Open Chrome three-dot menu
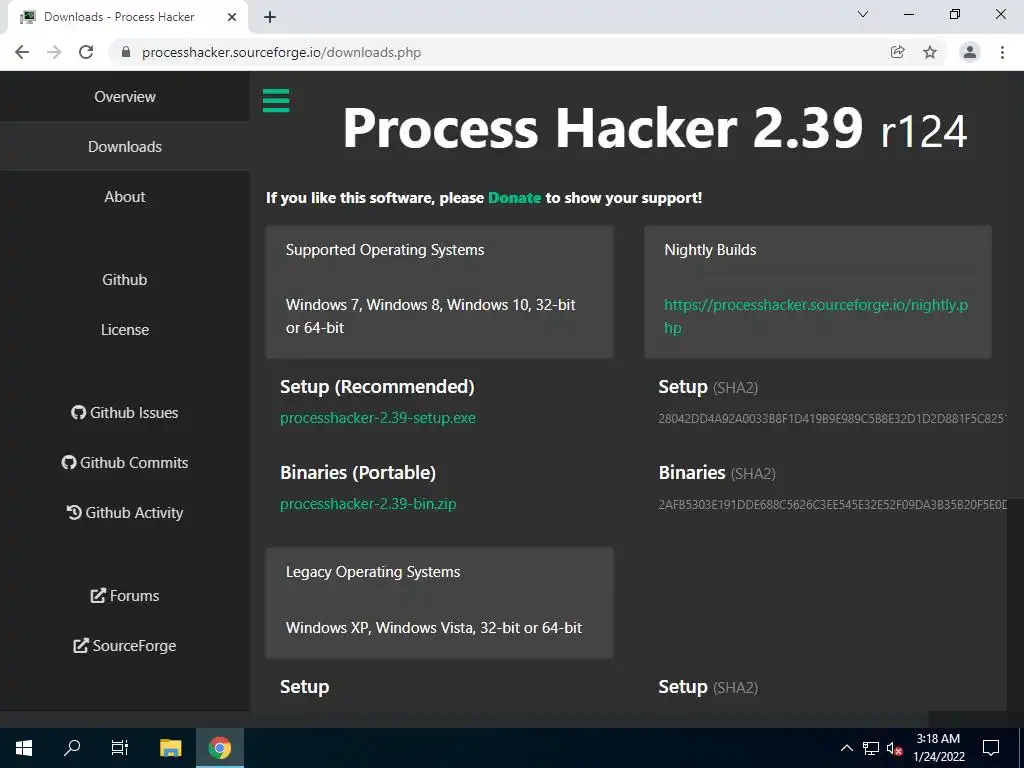 [1002, 52]
